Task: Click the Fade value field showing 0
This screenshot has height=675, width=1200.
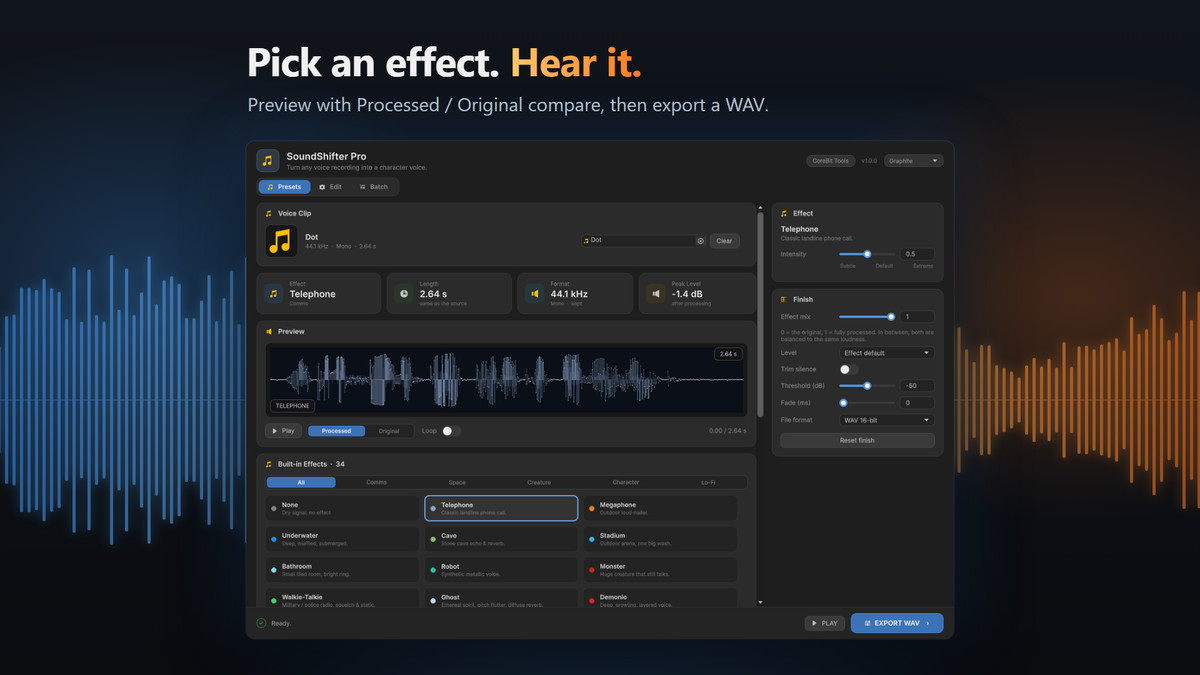Action: [917, 402]
